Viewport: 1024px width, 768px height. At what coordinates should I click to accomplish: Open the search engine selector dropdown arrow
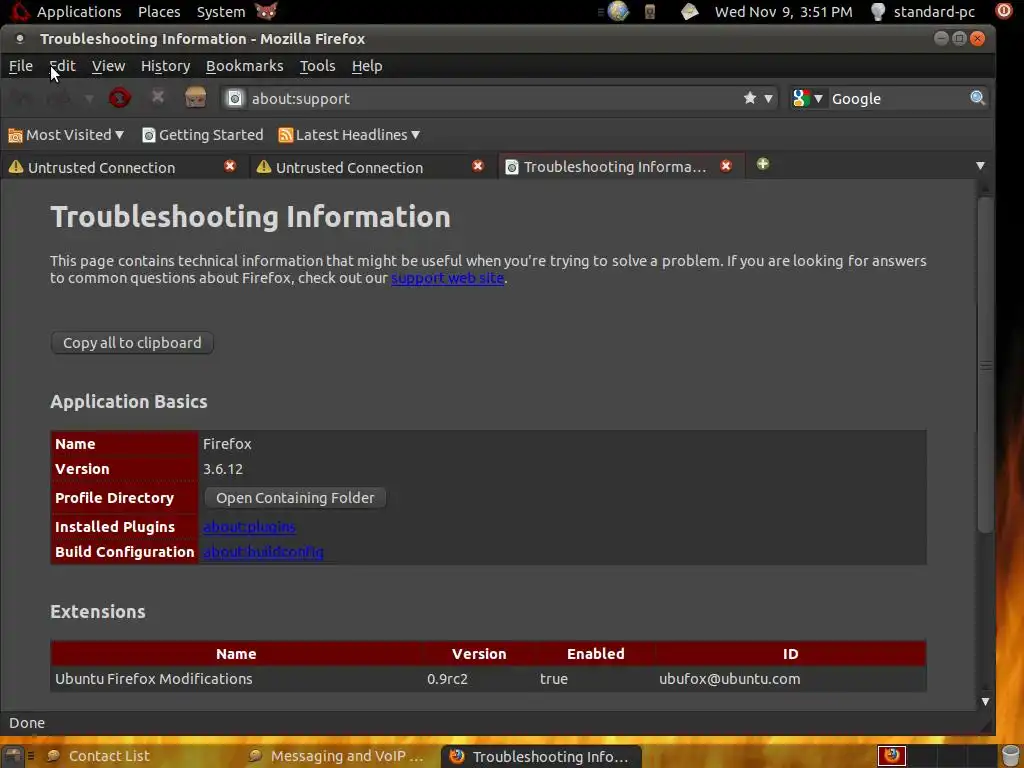818,99
